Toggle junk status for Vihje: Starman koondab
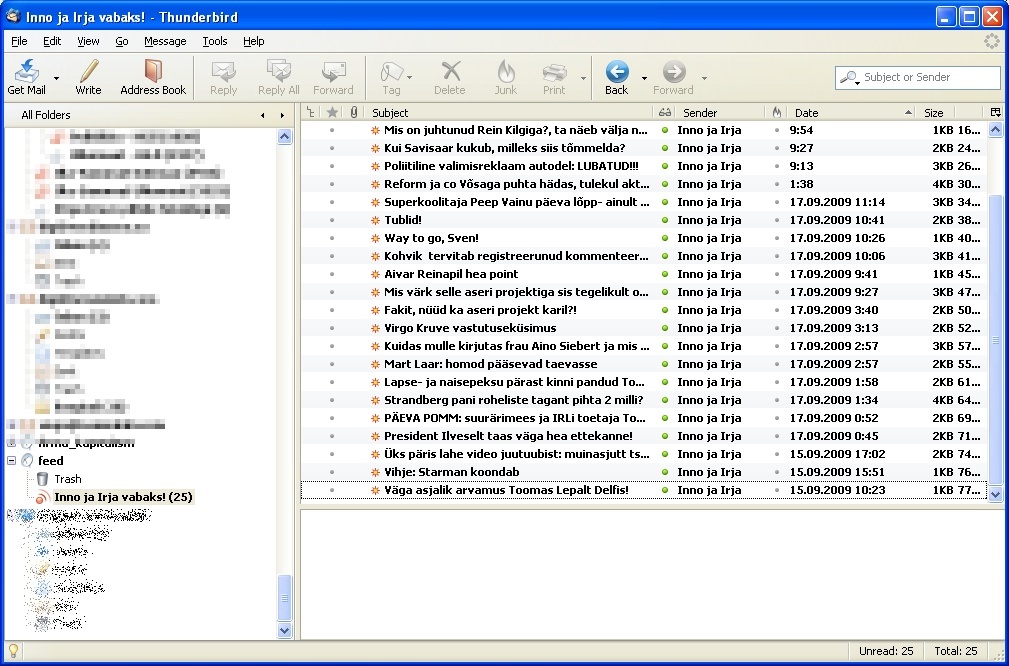1009x666 pixels. (x=777, y=472)
